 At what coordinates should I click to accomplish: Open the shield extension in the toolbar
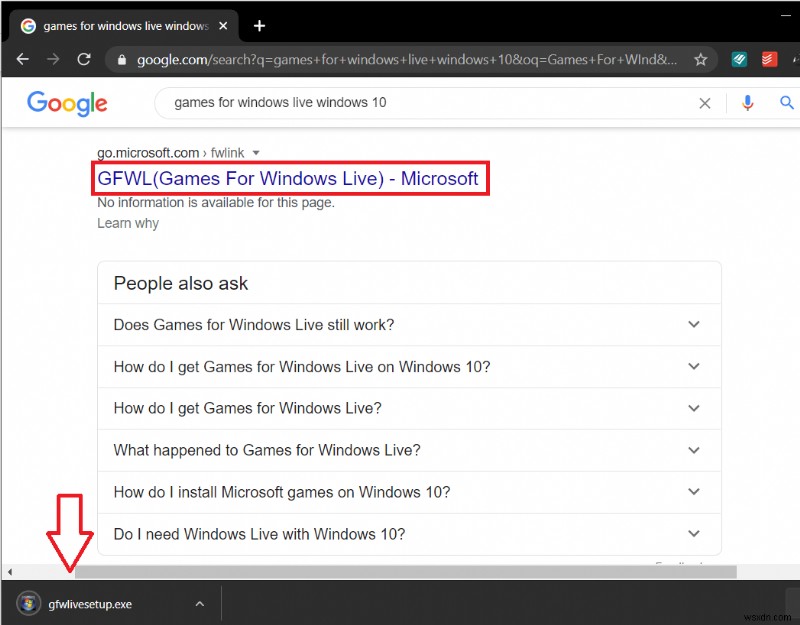739,59
